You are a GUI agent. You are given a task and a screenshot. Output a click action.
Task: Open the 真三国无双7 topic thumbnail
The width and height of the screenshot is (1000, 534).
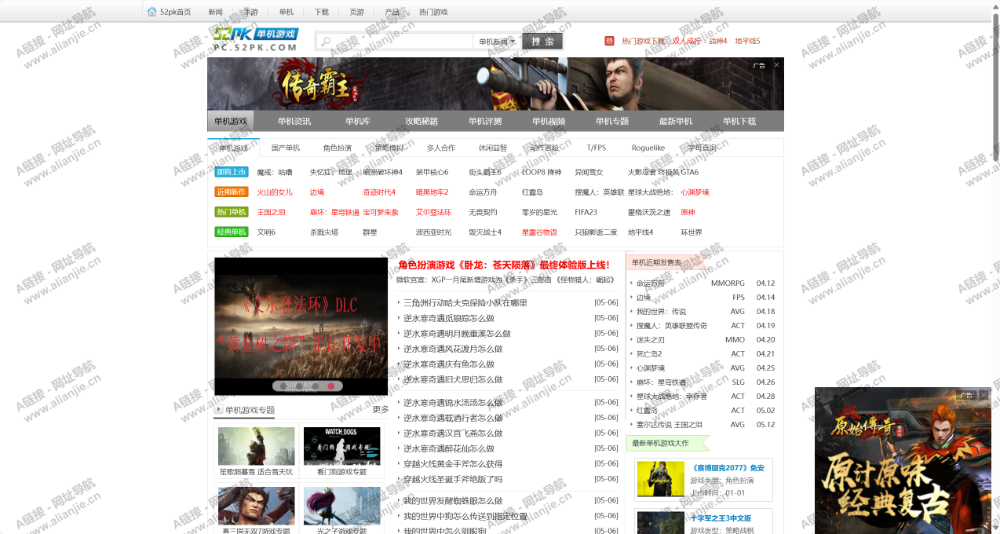pyautogui.click(x=256, y=506)
